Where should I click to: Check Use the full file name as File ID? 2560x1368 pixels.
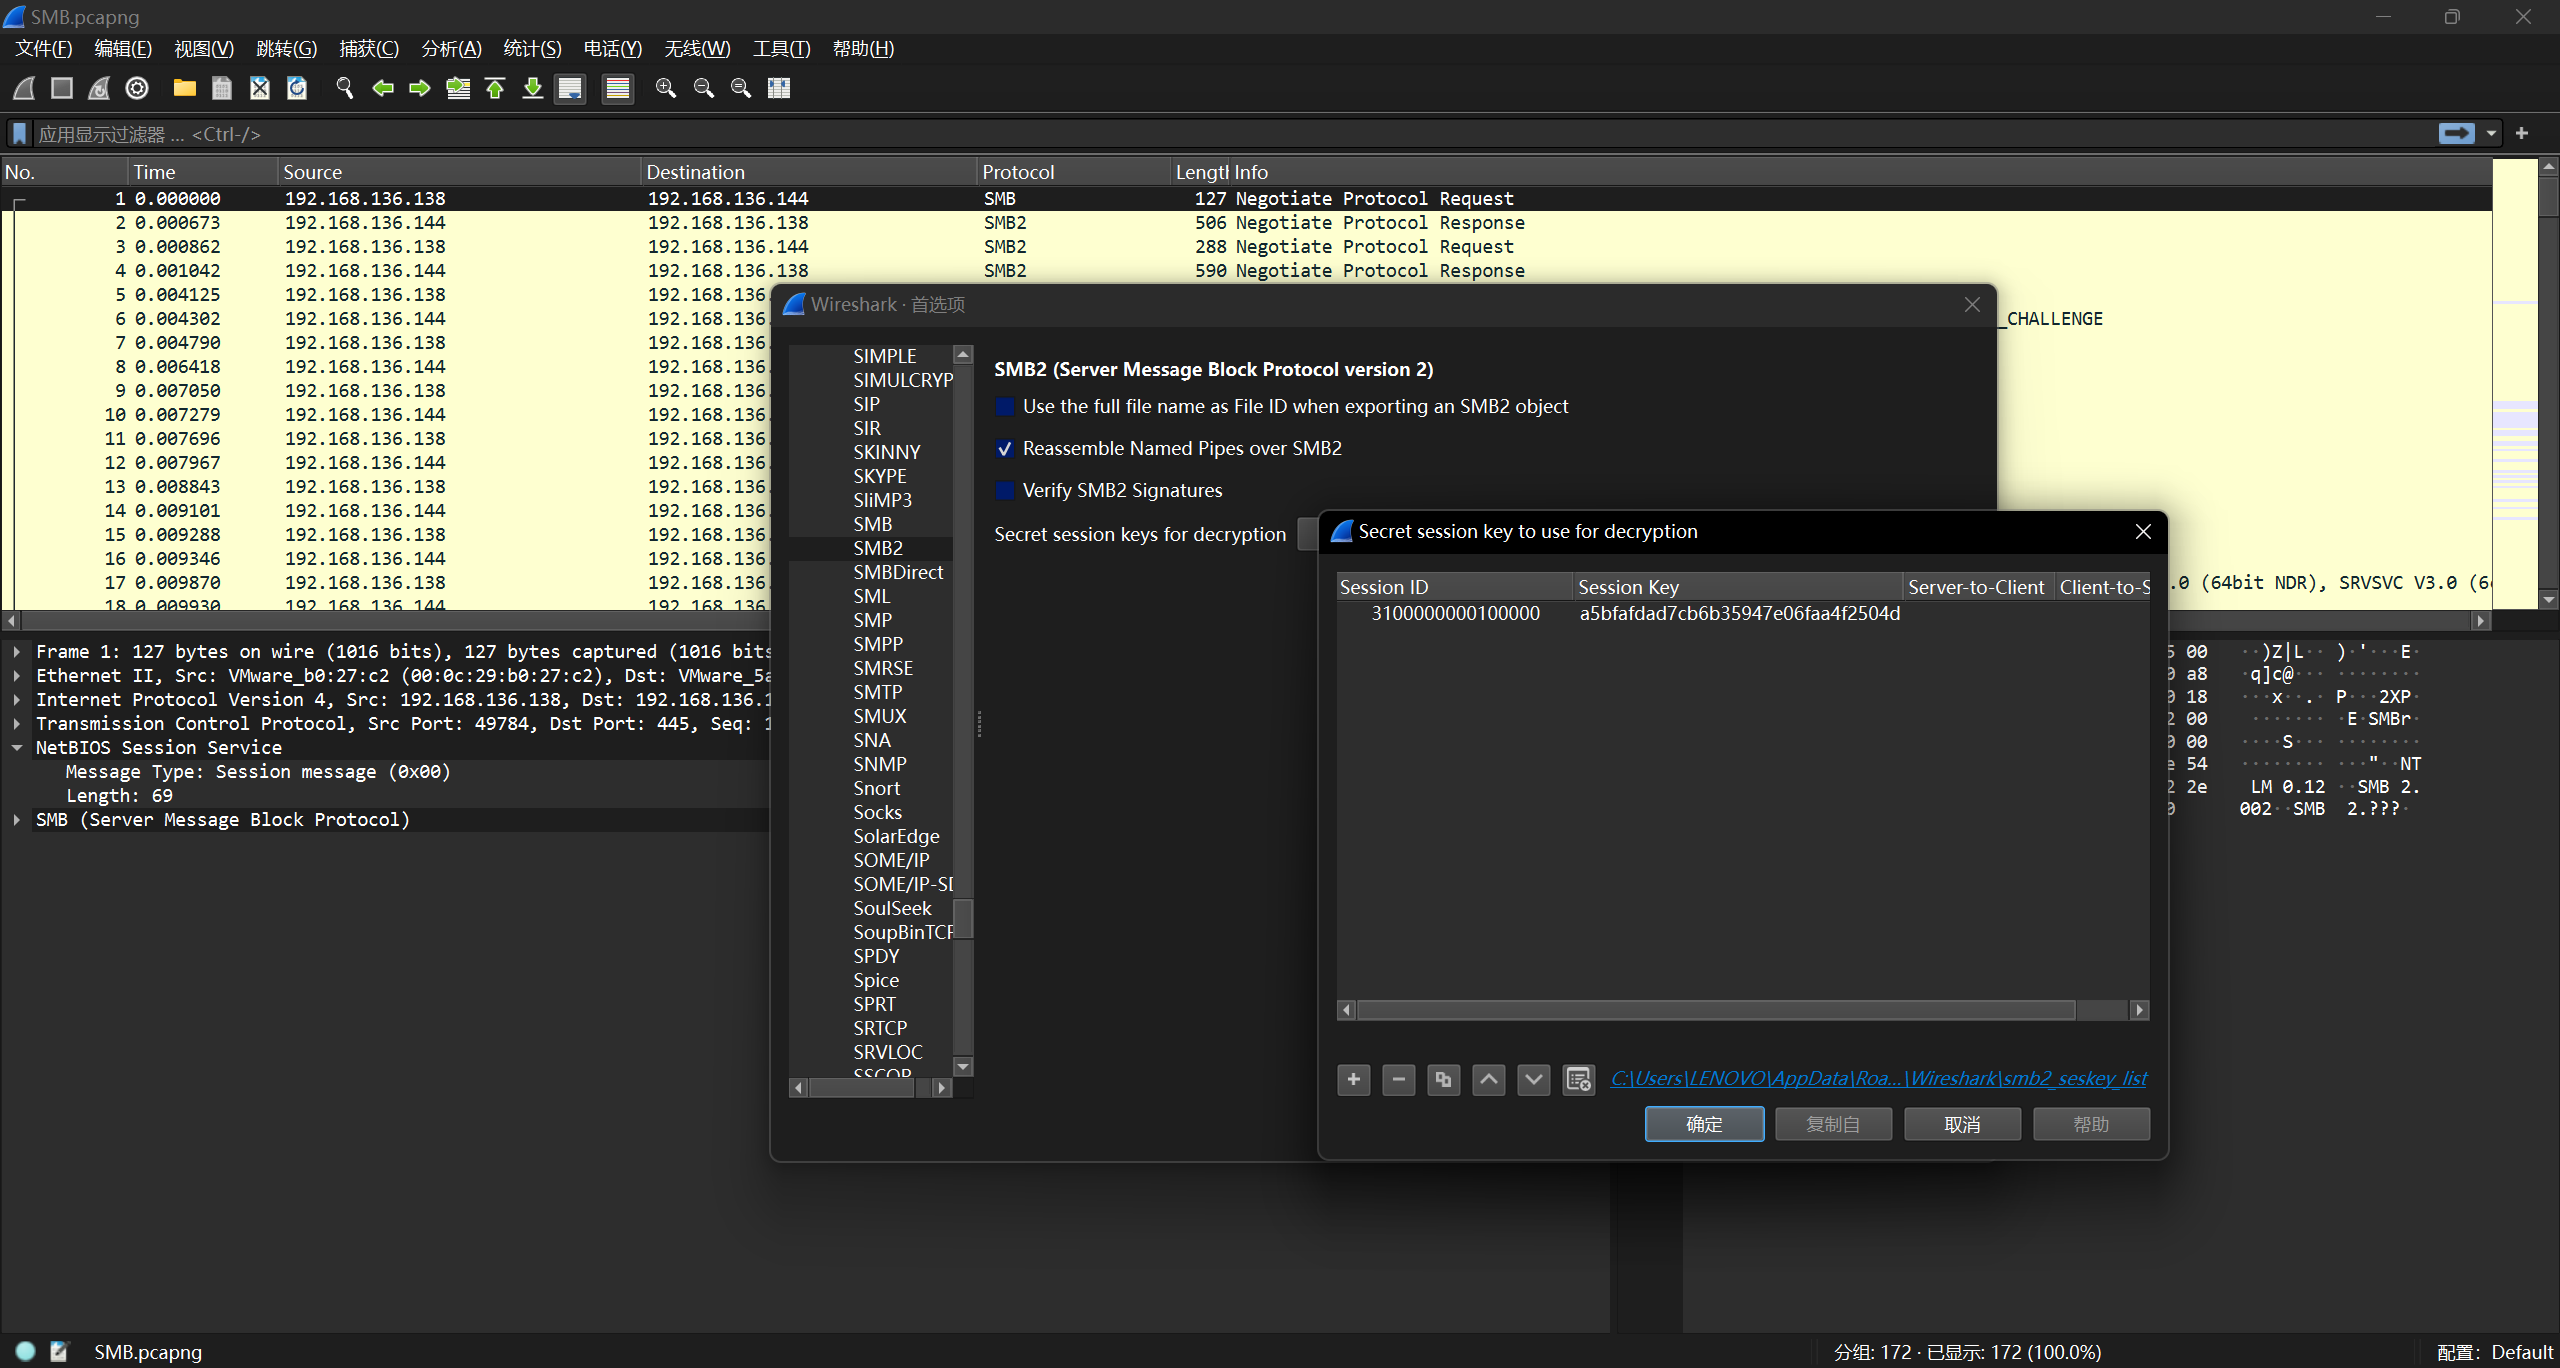point(1005,407)
